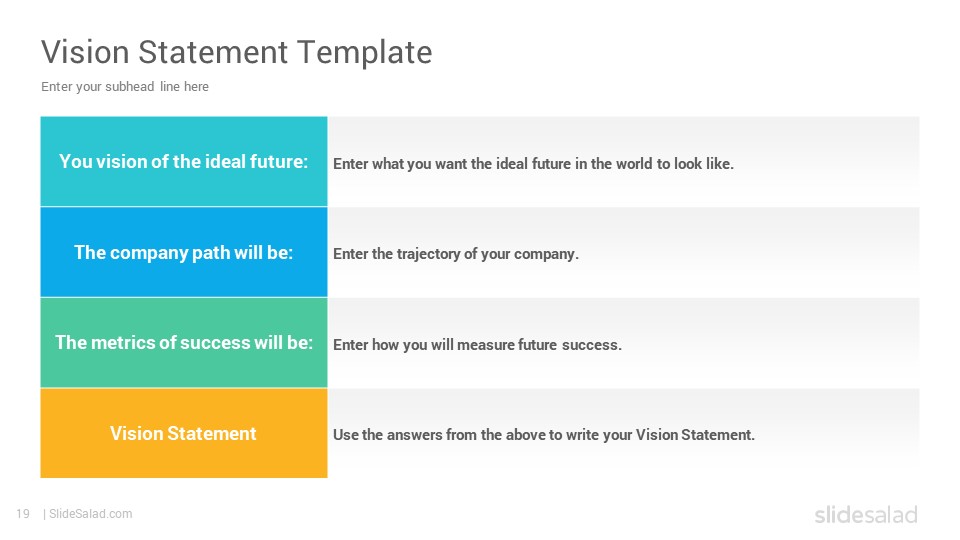
Task: Click the company trajectory text field
Action: click(456, 254)
